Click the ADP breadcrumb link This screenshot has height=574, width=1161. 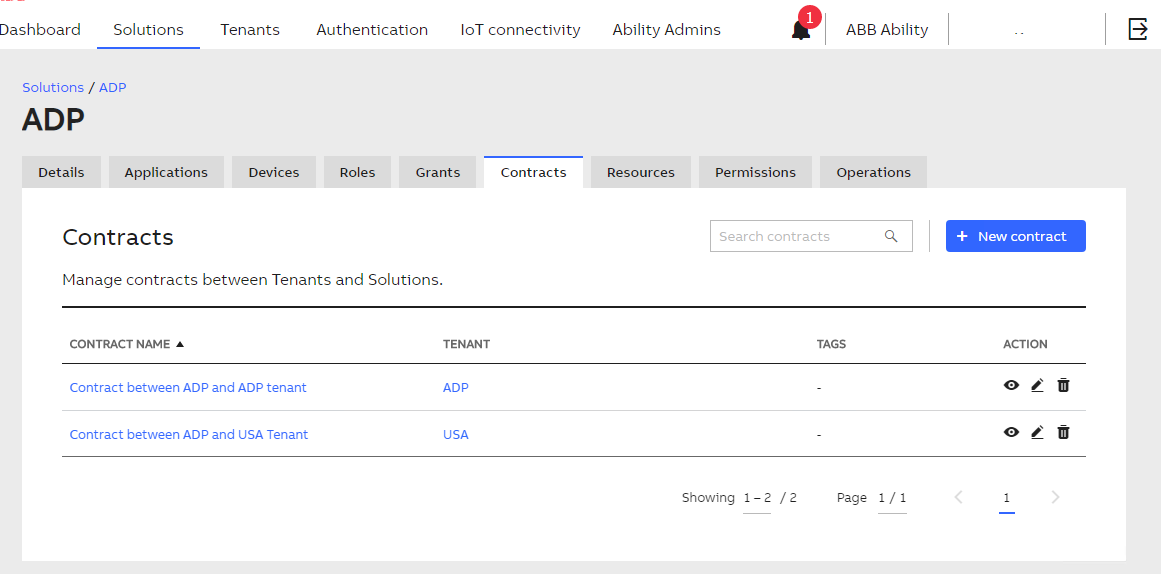point(113,87)
